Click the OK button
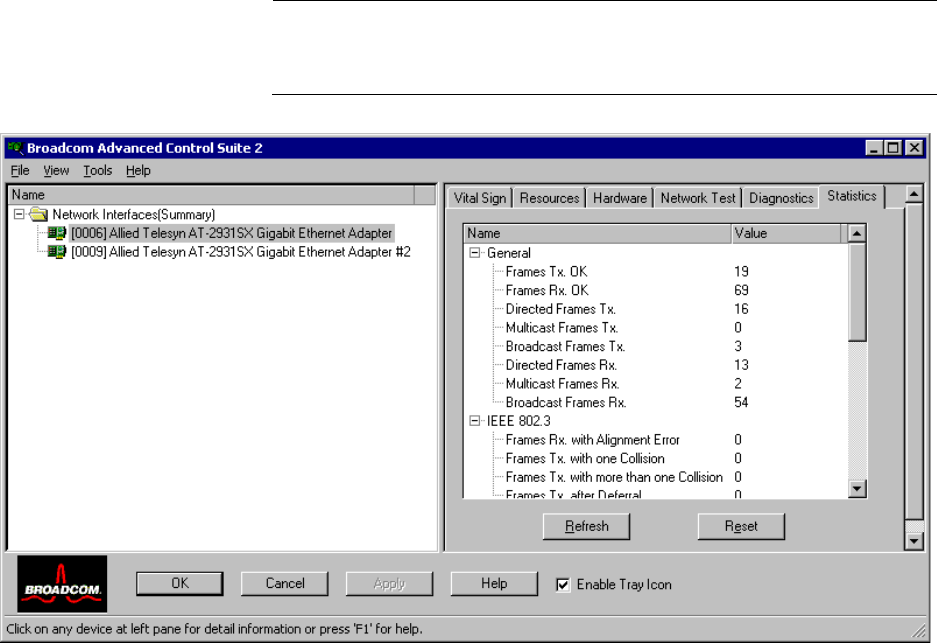 pyautogui.click(x=180, y=583)
